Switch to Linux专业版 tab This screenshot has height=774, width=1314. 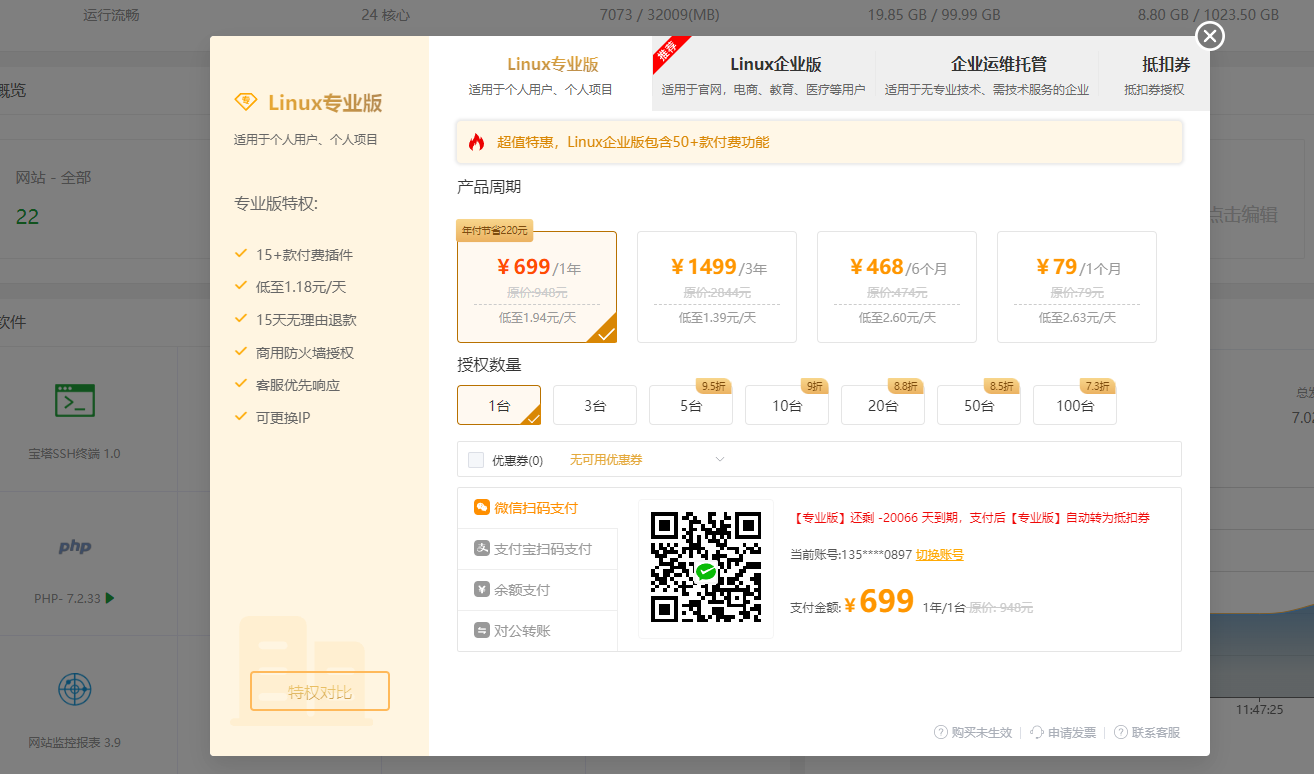(x=541, y=74)
